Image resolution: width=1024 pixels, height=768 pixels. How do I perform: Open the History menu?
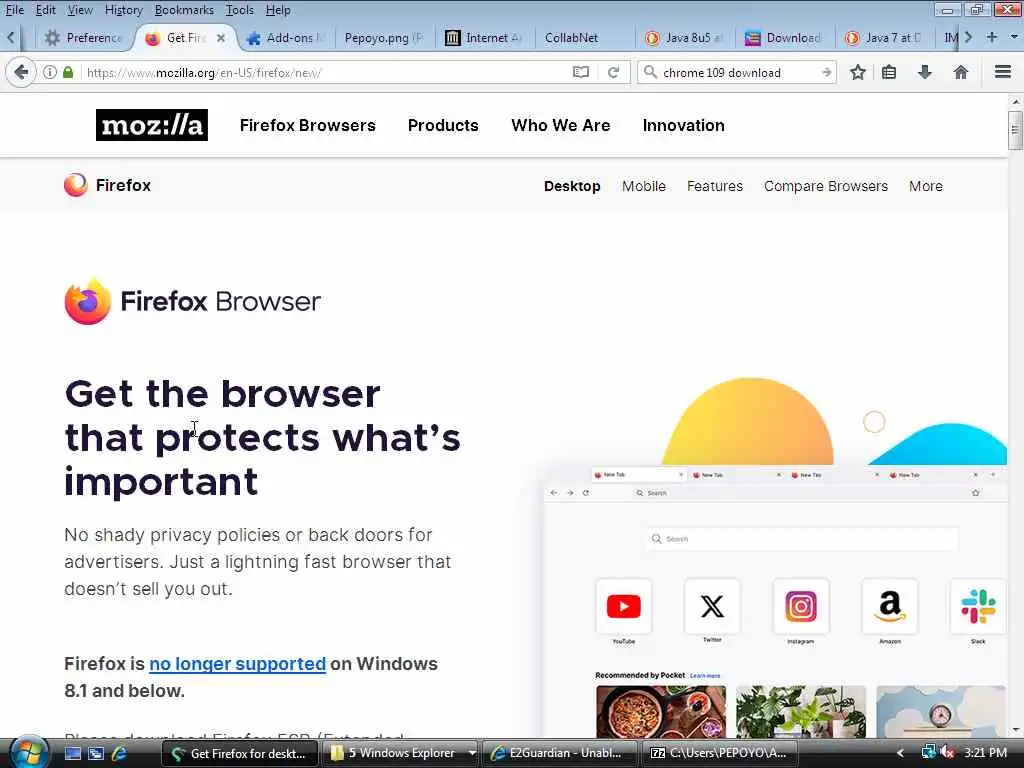(x=123, y=10)
